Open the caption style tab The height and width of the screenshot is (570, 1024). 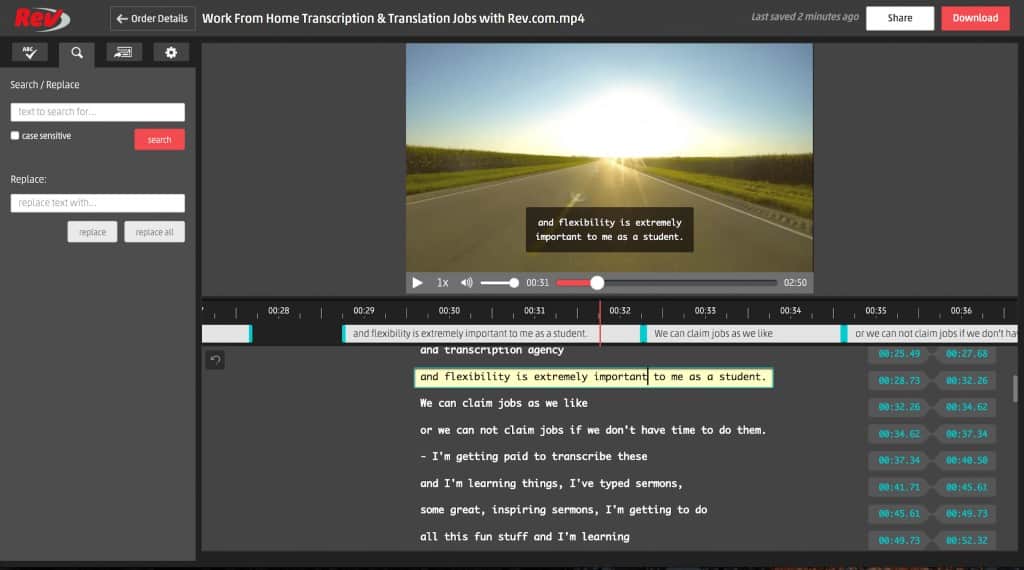tap(124, 53)
